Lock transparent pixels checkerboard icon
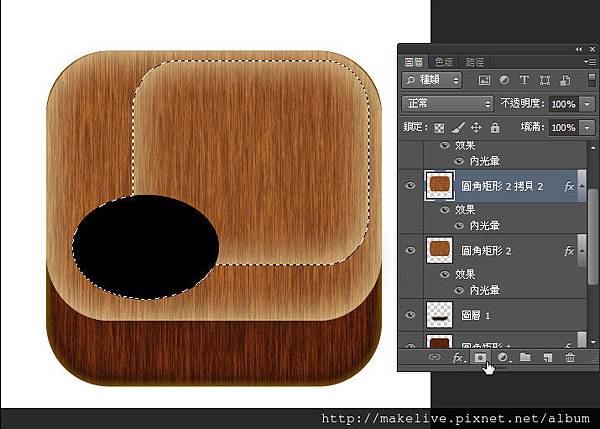Screen dimensions: 600x429 439,128
